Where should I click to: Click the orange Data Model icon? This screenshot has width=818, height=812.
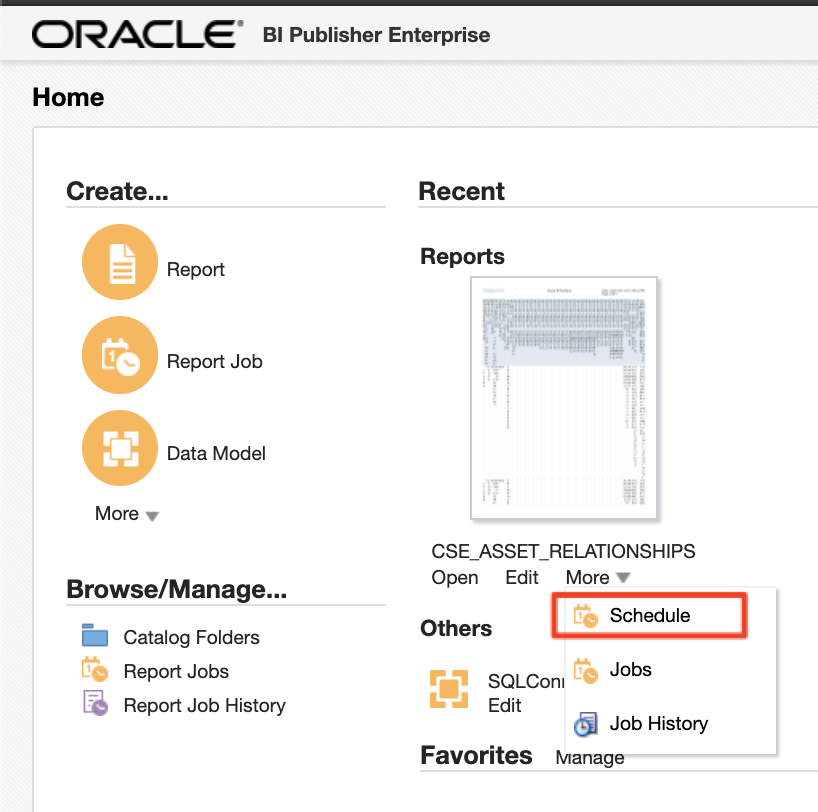(120, 446)
